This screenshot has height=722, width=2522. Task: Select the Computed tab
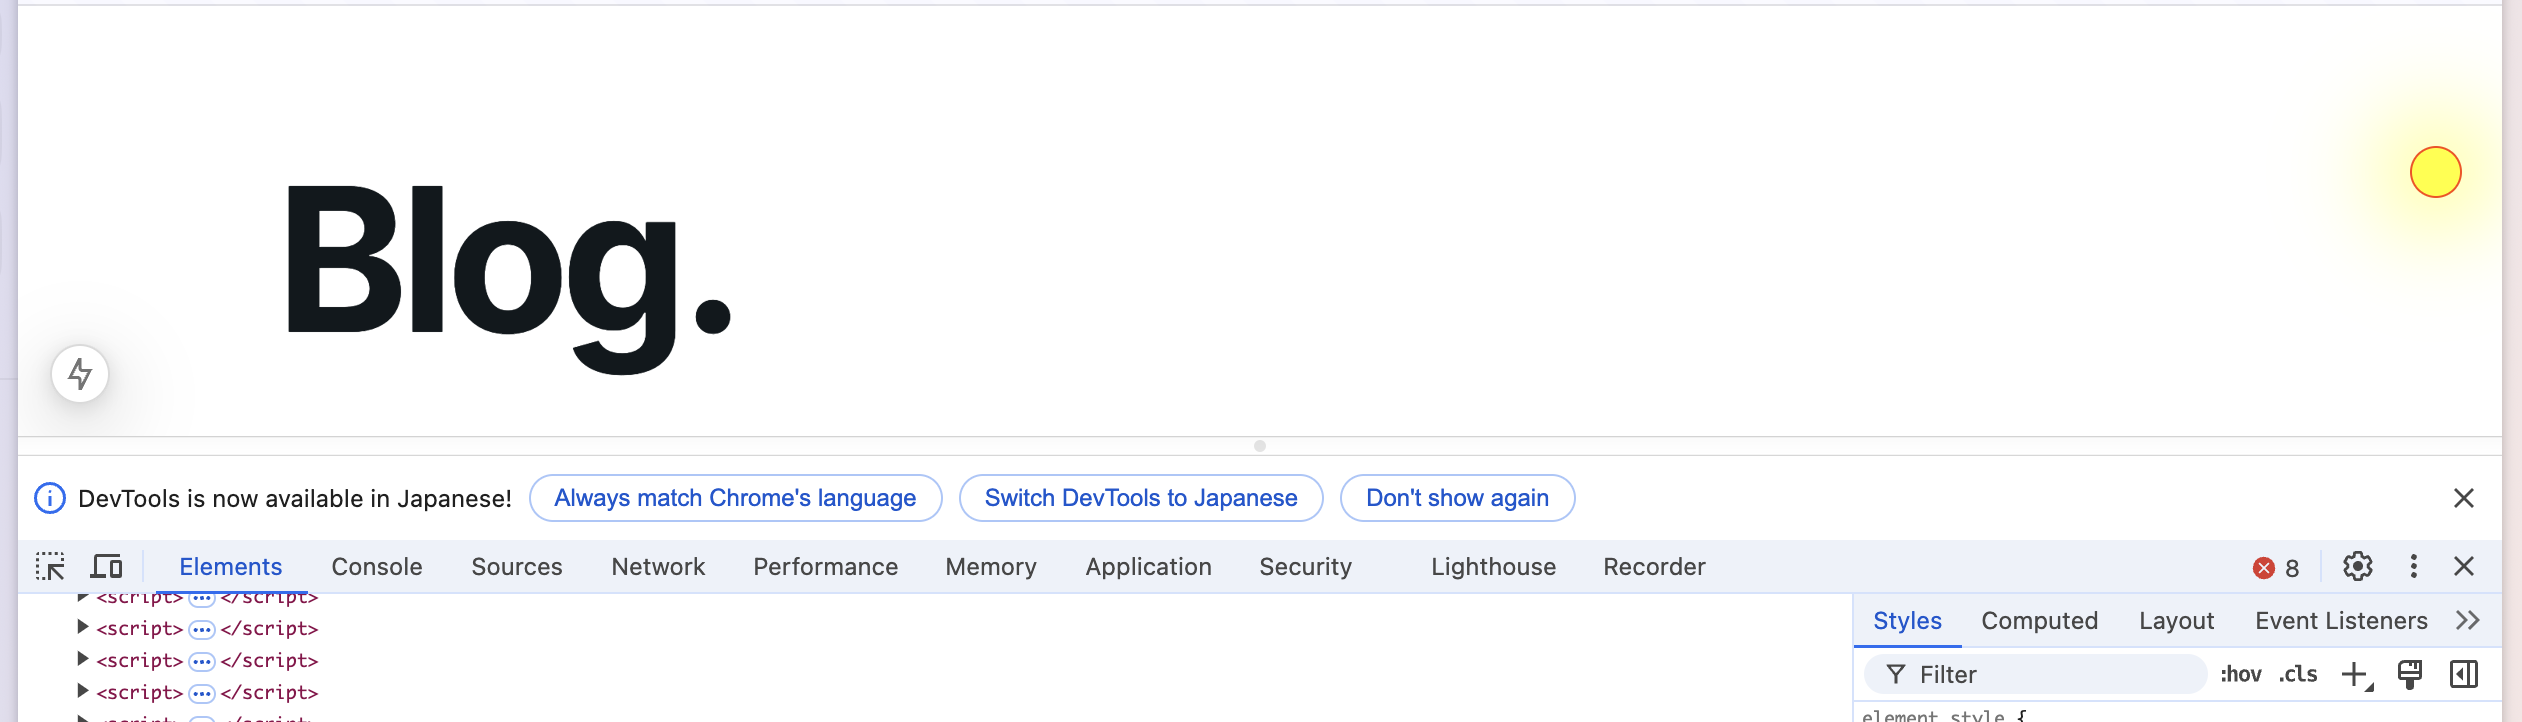point(2039,621)
